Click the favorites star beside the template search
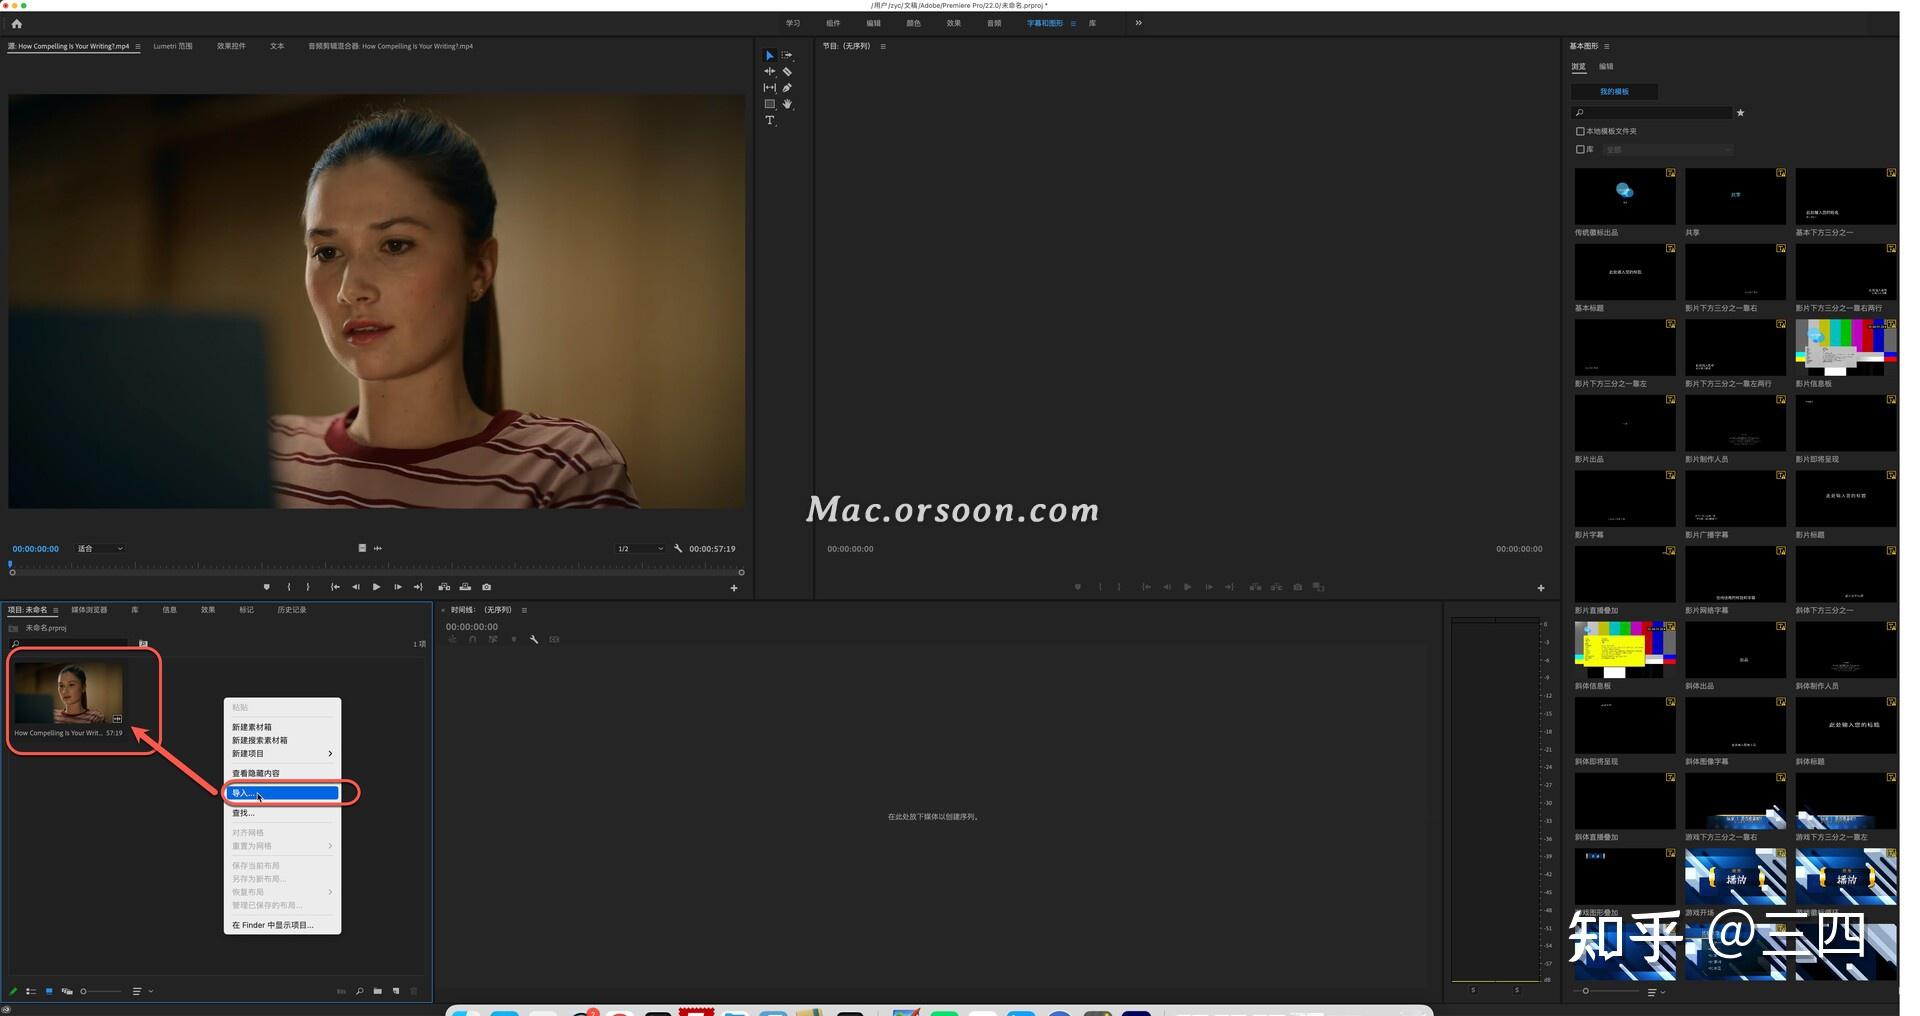 (1740, 113)
